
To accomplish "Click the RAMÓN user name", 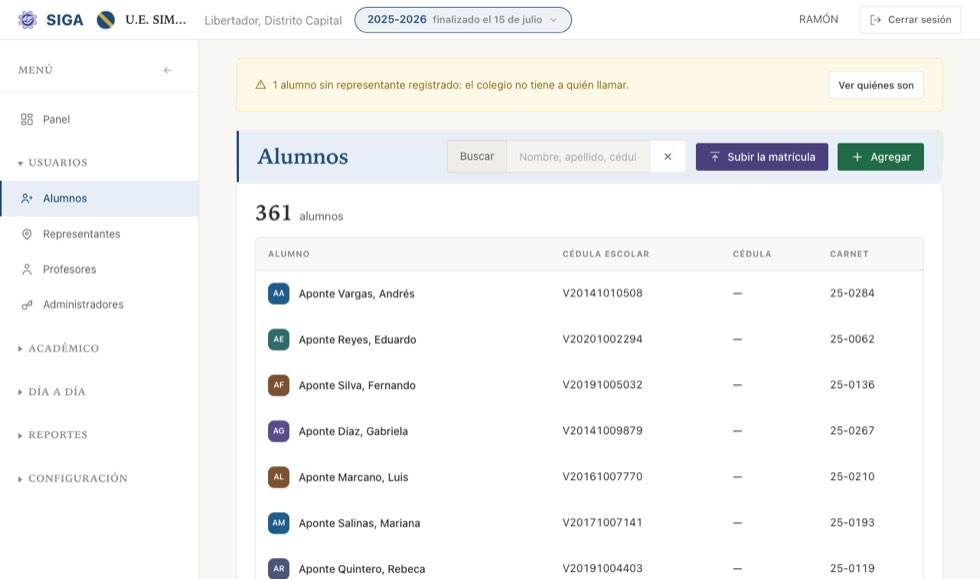I will click(x=819, y=19).
